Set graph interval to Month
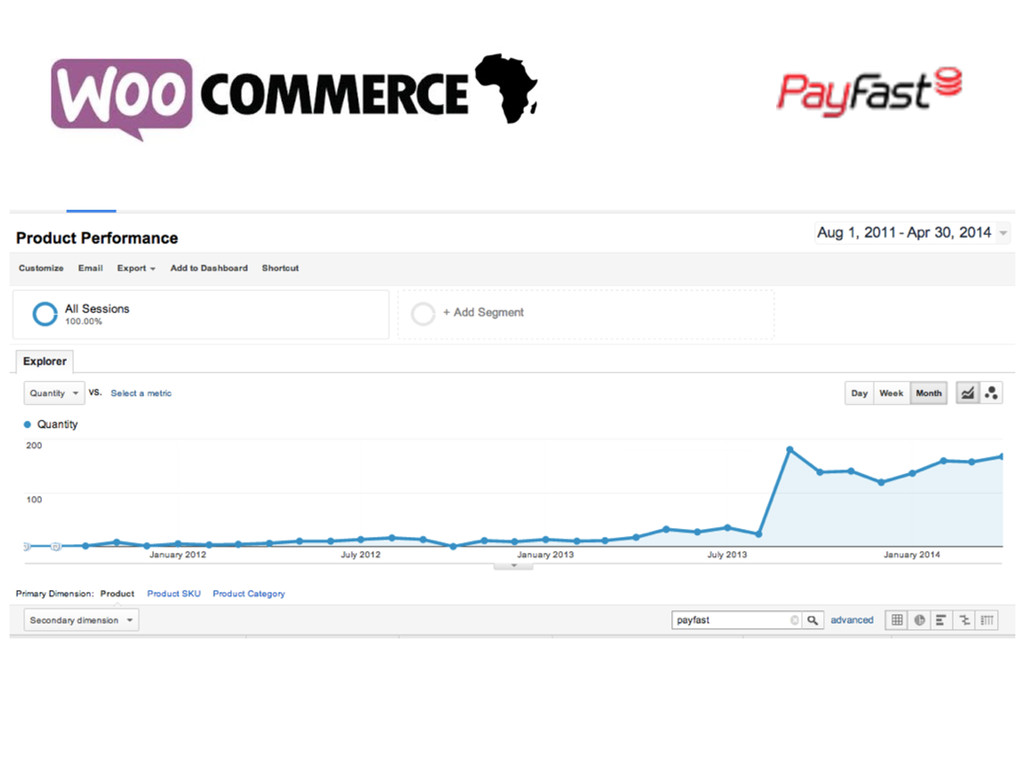This screenshot has width=1024, height=768. click(x=929, y=393)
